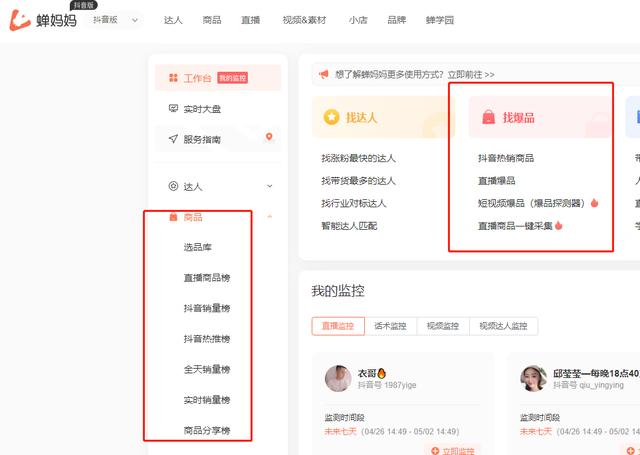Click 立即监控 button on 衣哥 card
Screen dimensions: 640x455
click(x=453, y=450)
